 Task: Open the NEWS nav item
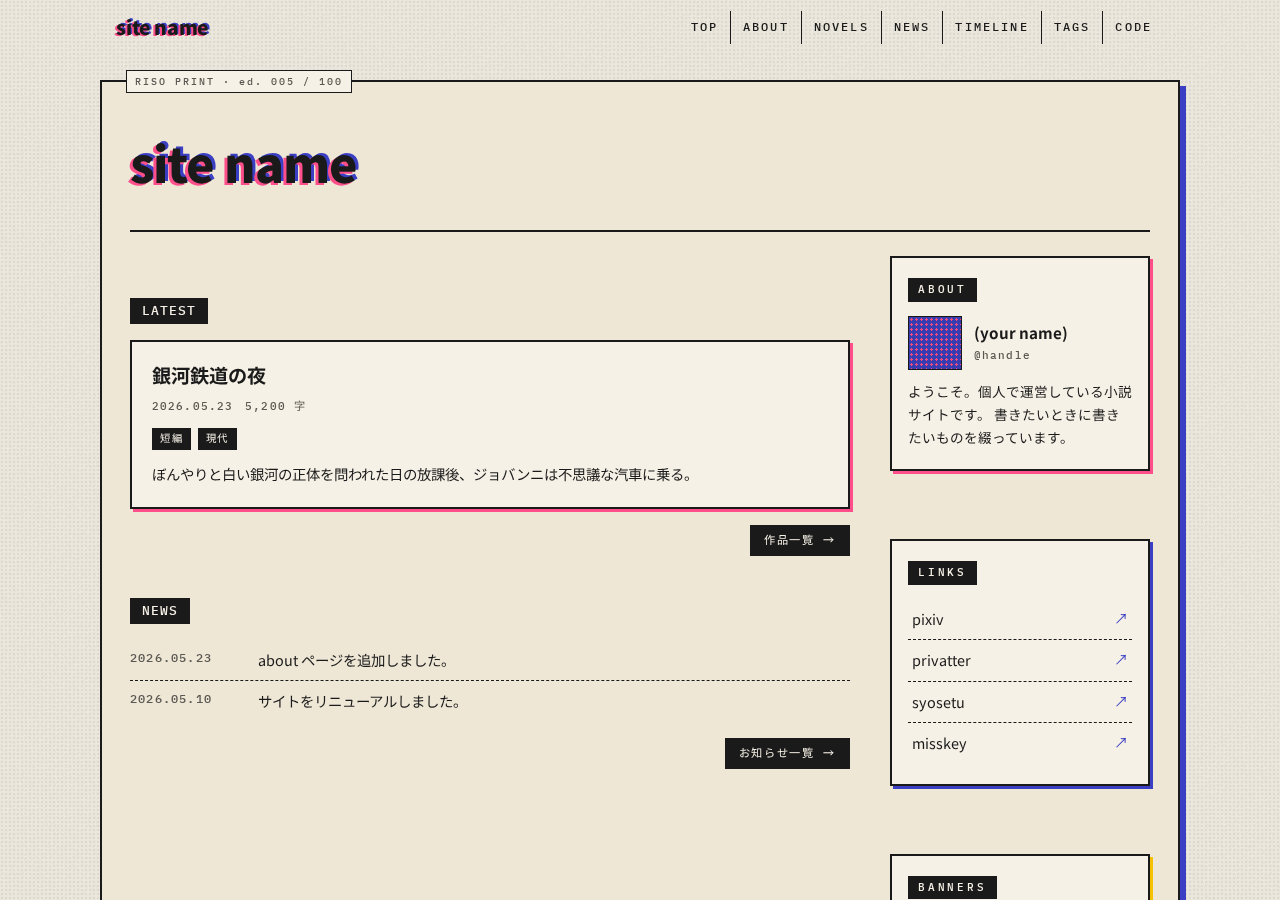[912, 27]
